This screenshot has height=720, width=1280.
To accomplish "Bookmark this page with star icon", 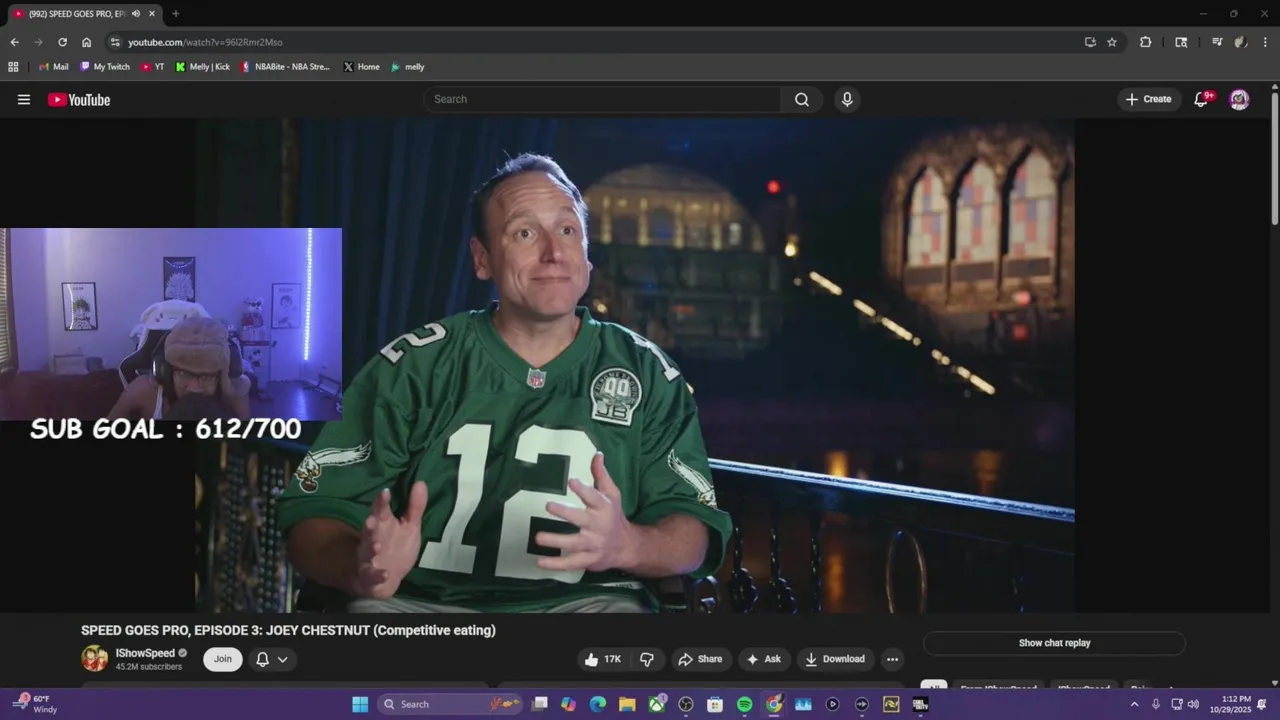I will point(1112,42).
